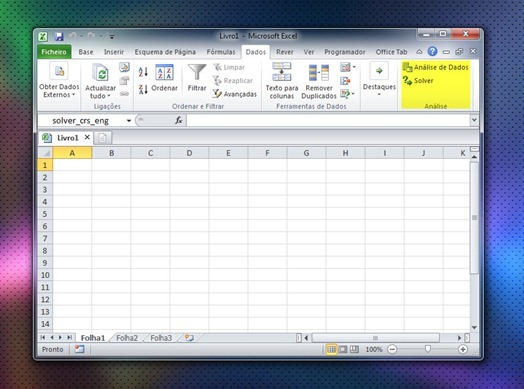Go to last sheet navigation arrow
This screenshot has height=389, width=524.
pos(69,338)
